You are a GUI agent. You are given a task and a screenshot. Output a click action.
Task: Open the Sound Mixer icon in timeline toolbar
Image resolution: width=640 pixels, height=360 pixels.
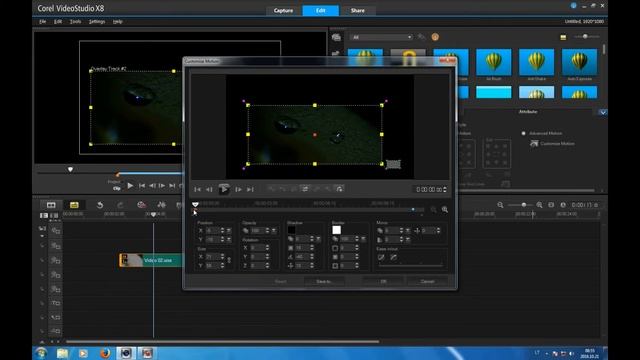point(161,205)
